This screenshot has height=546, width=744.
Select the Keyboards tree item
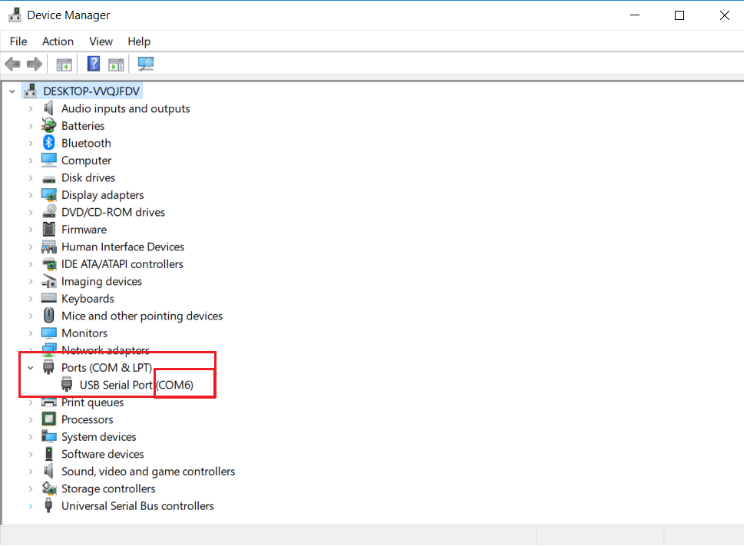coord(87,299)
